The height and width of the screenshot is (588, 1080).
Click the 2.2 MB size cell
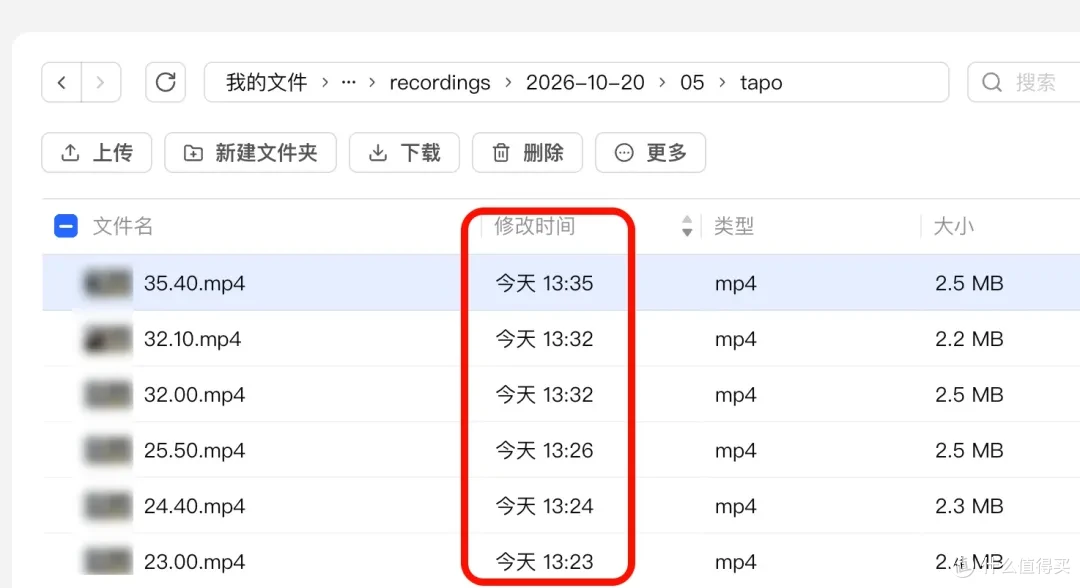[968, 339]
